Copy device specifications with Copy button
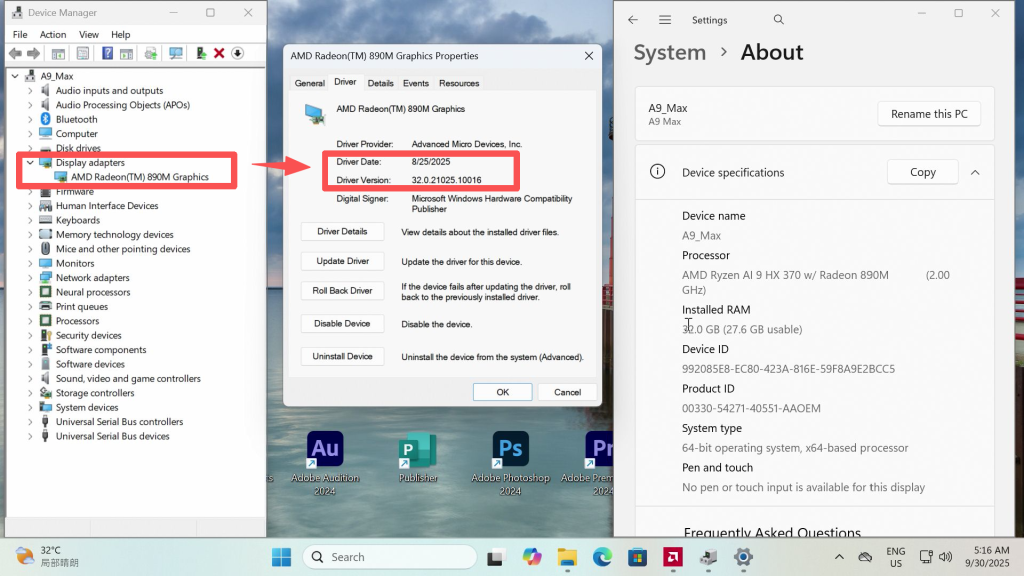This screenshot has height=576, width=1024. click(922, 172)
